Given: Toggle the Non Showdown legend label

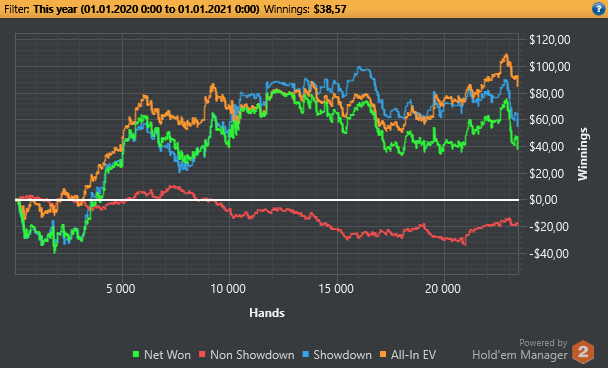Looking at the screenshot, I should point(252,355).
